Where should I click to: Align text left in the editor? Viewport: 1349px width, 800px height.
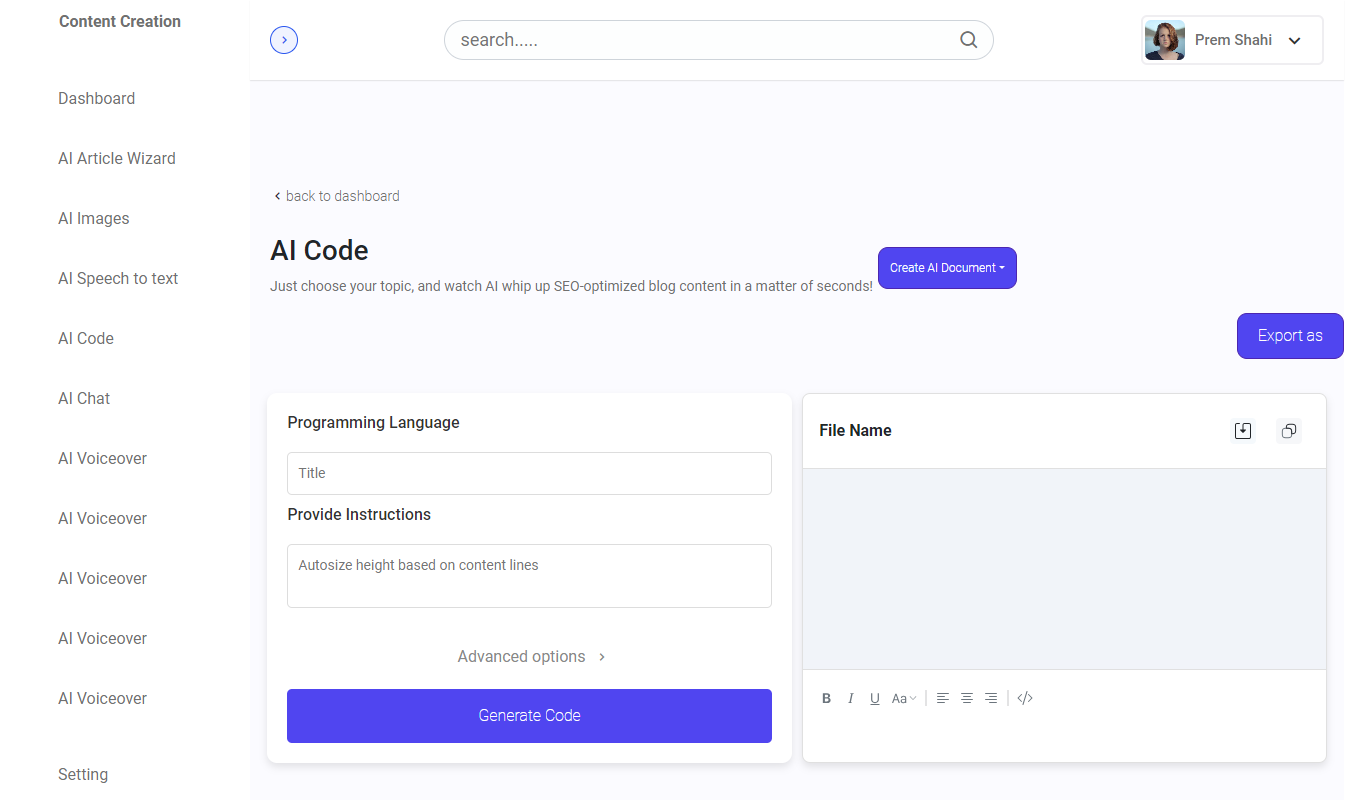point(943,698)
